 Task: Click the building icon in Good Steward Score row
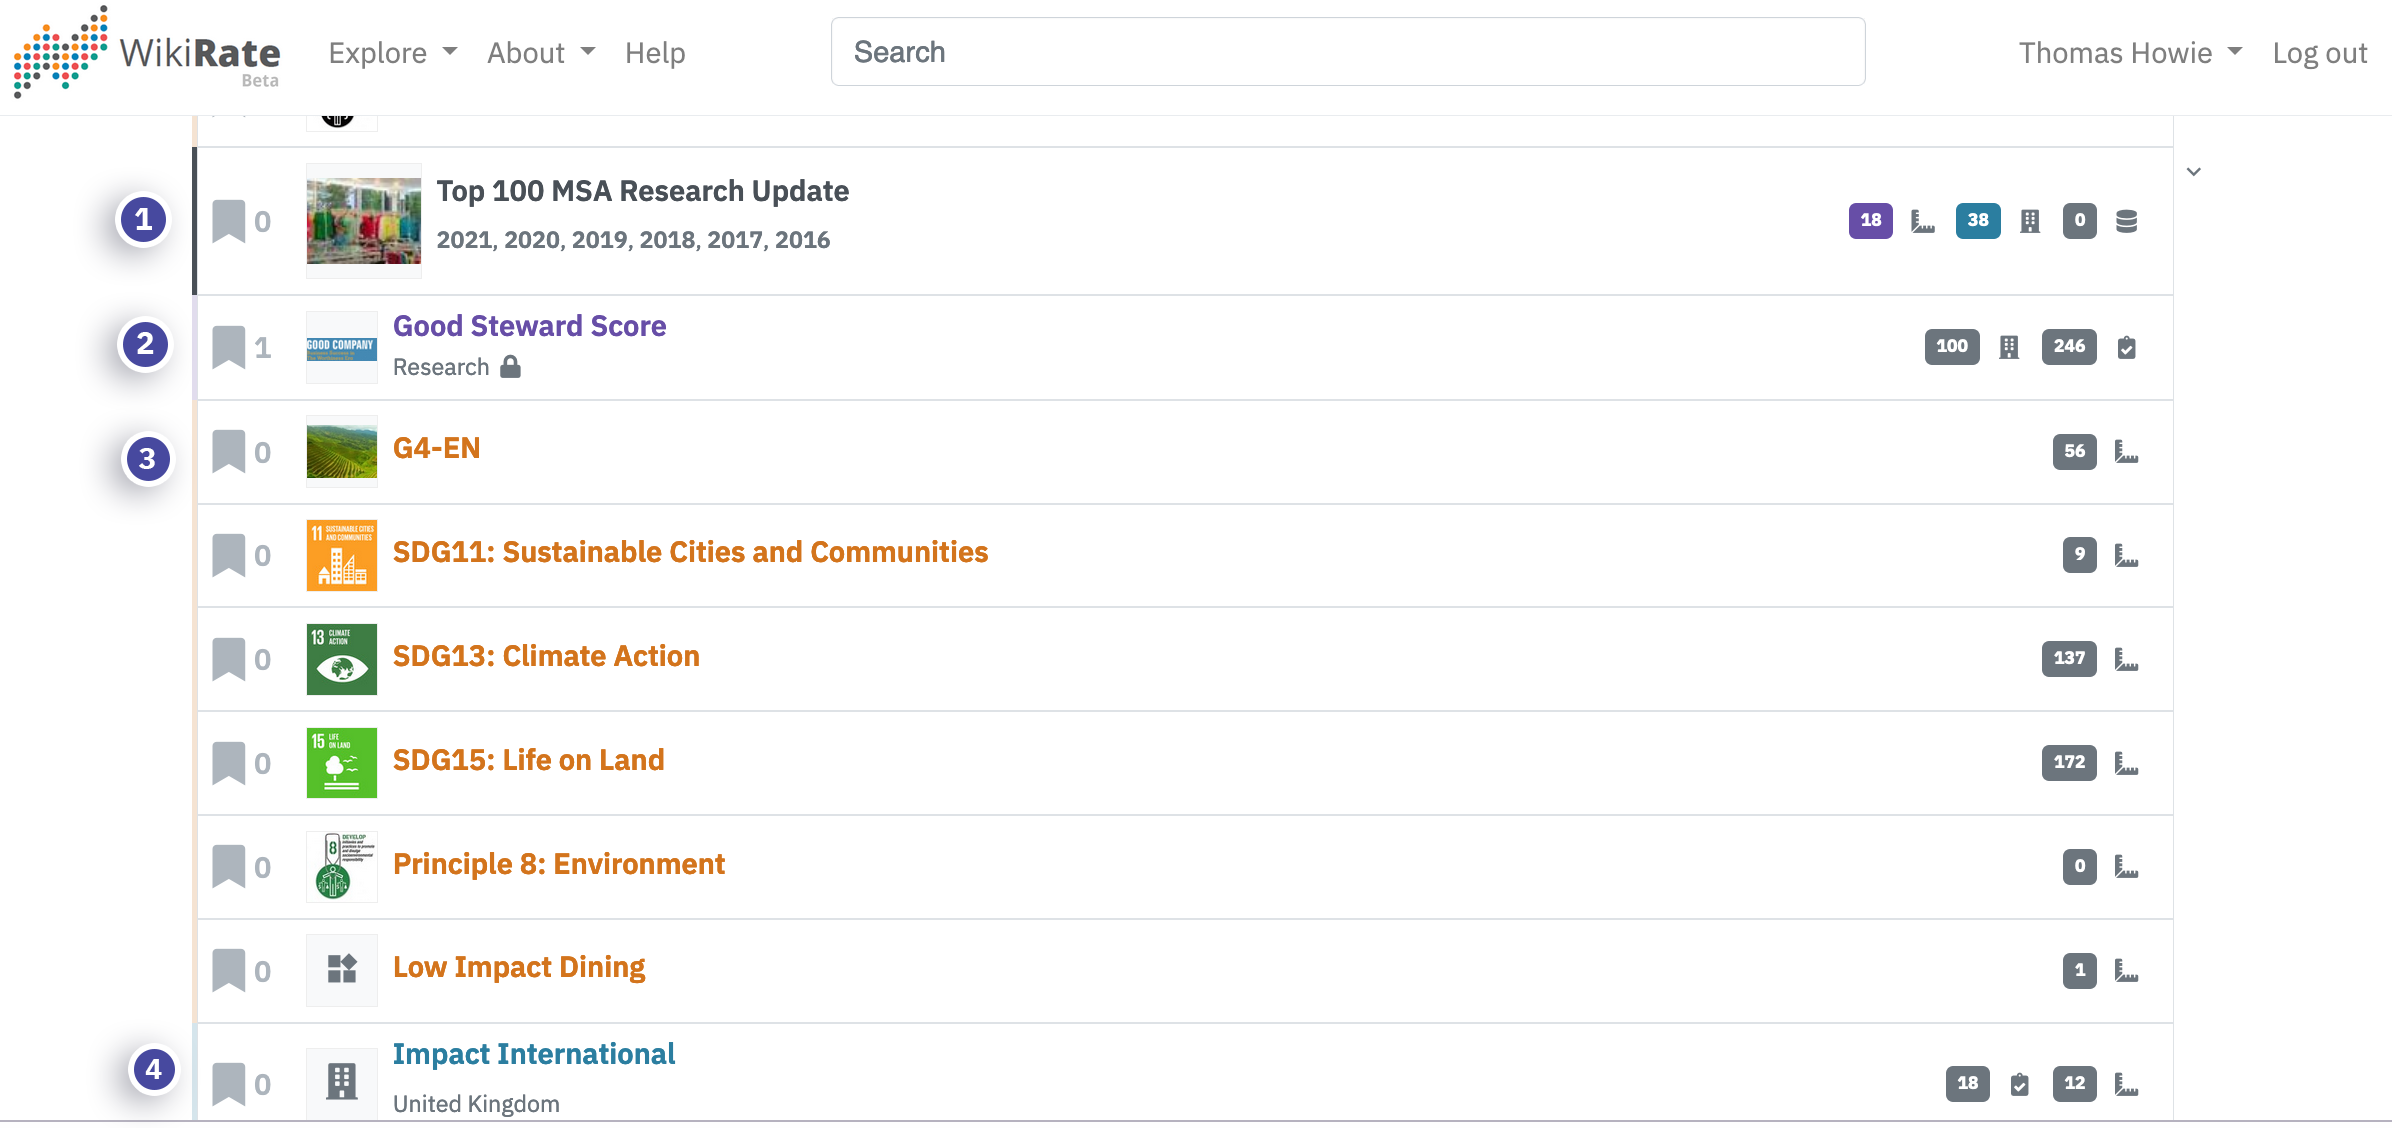point(2009,348)
